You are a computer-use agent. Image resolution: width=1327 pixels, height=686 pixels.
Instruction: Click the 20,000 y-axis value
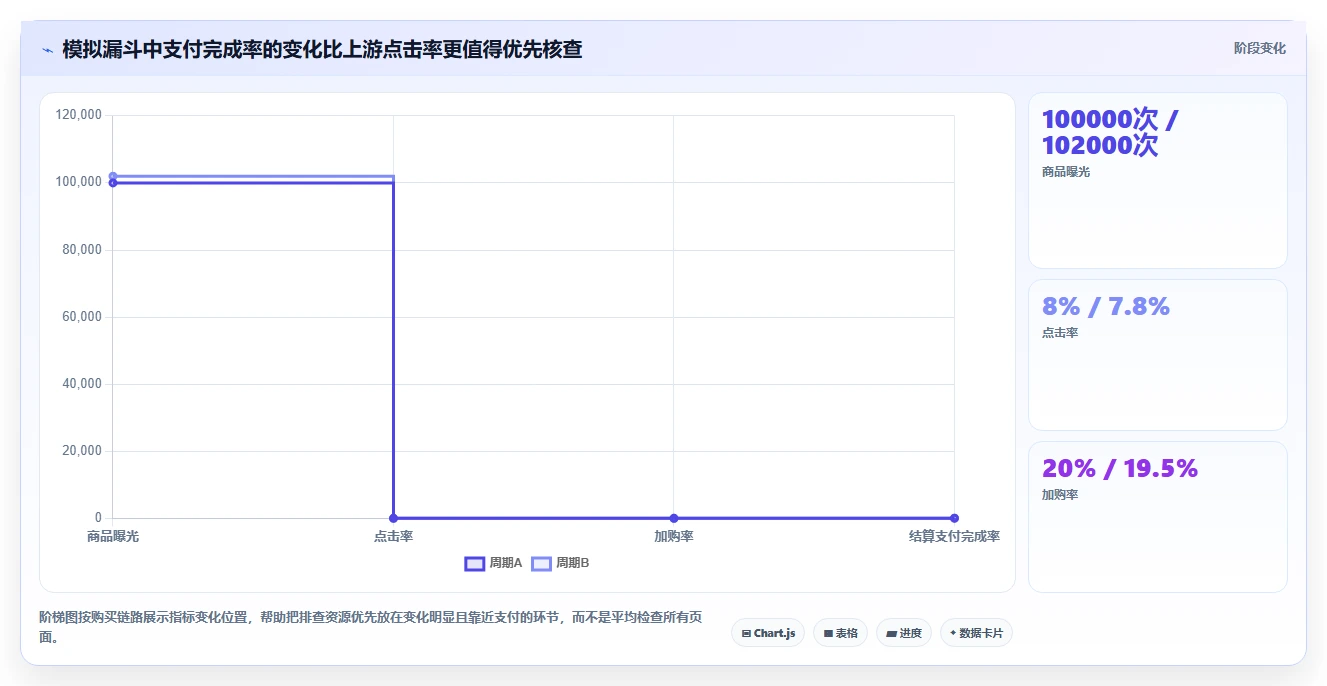point(82,451)
